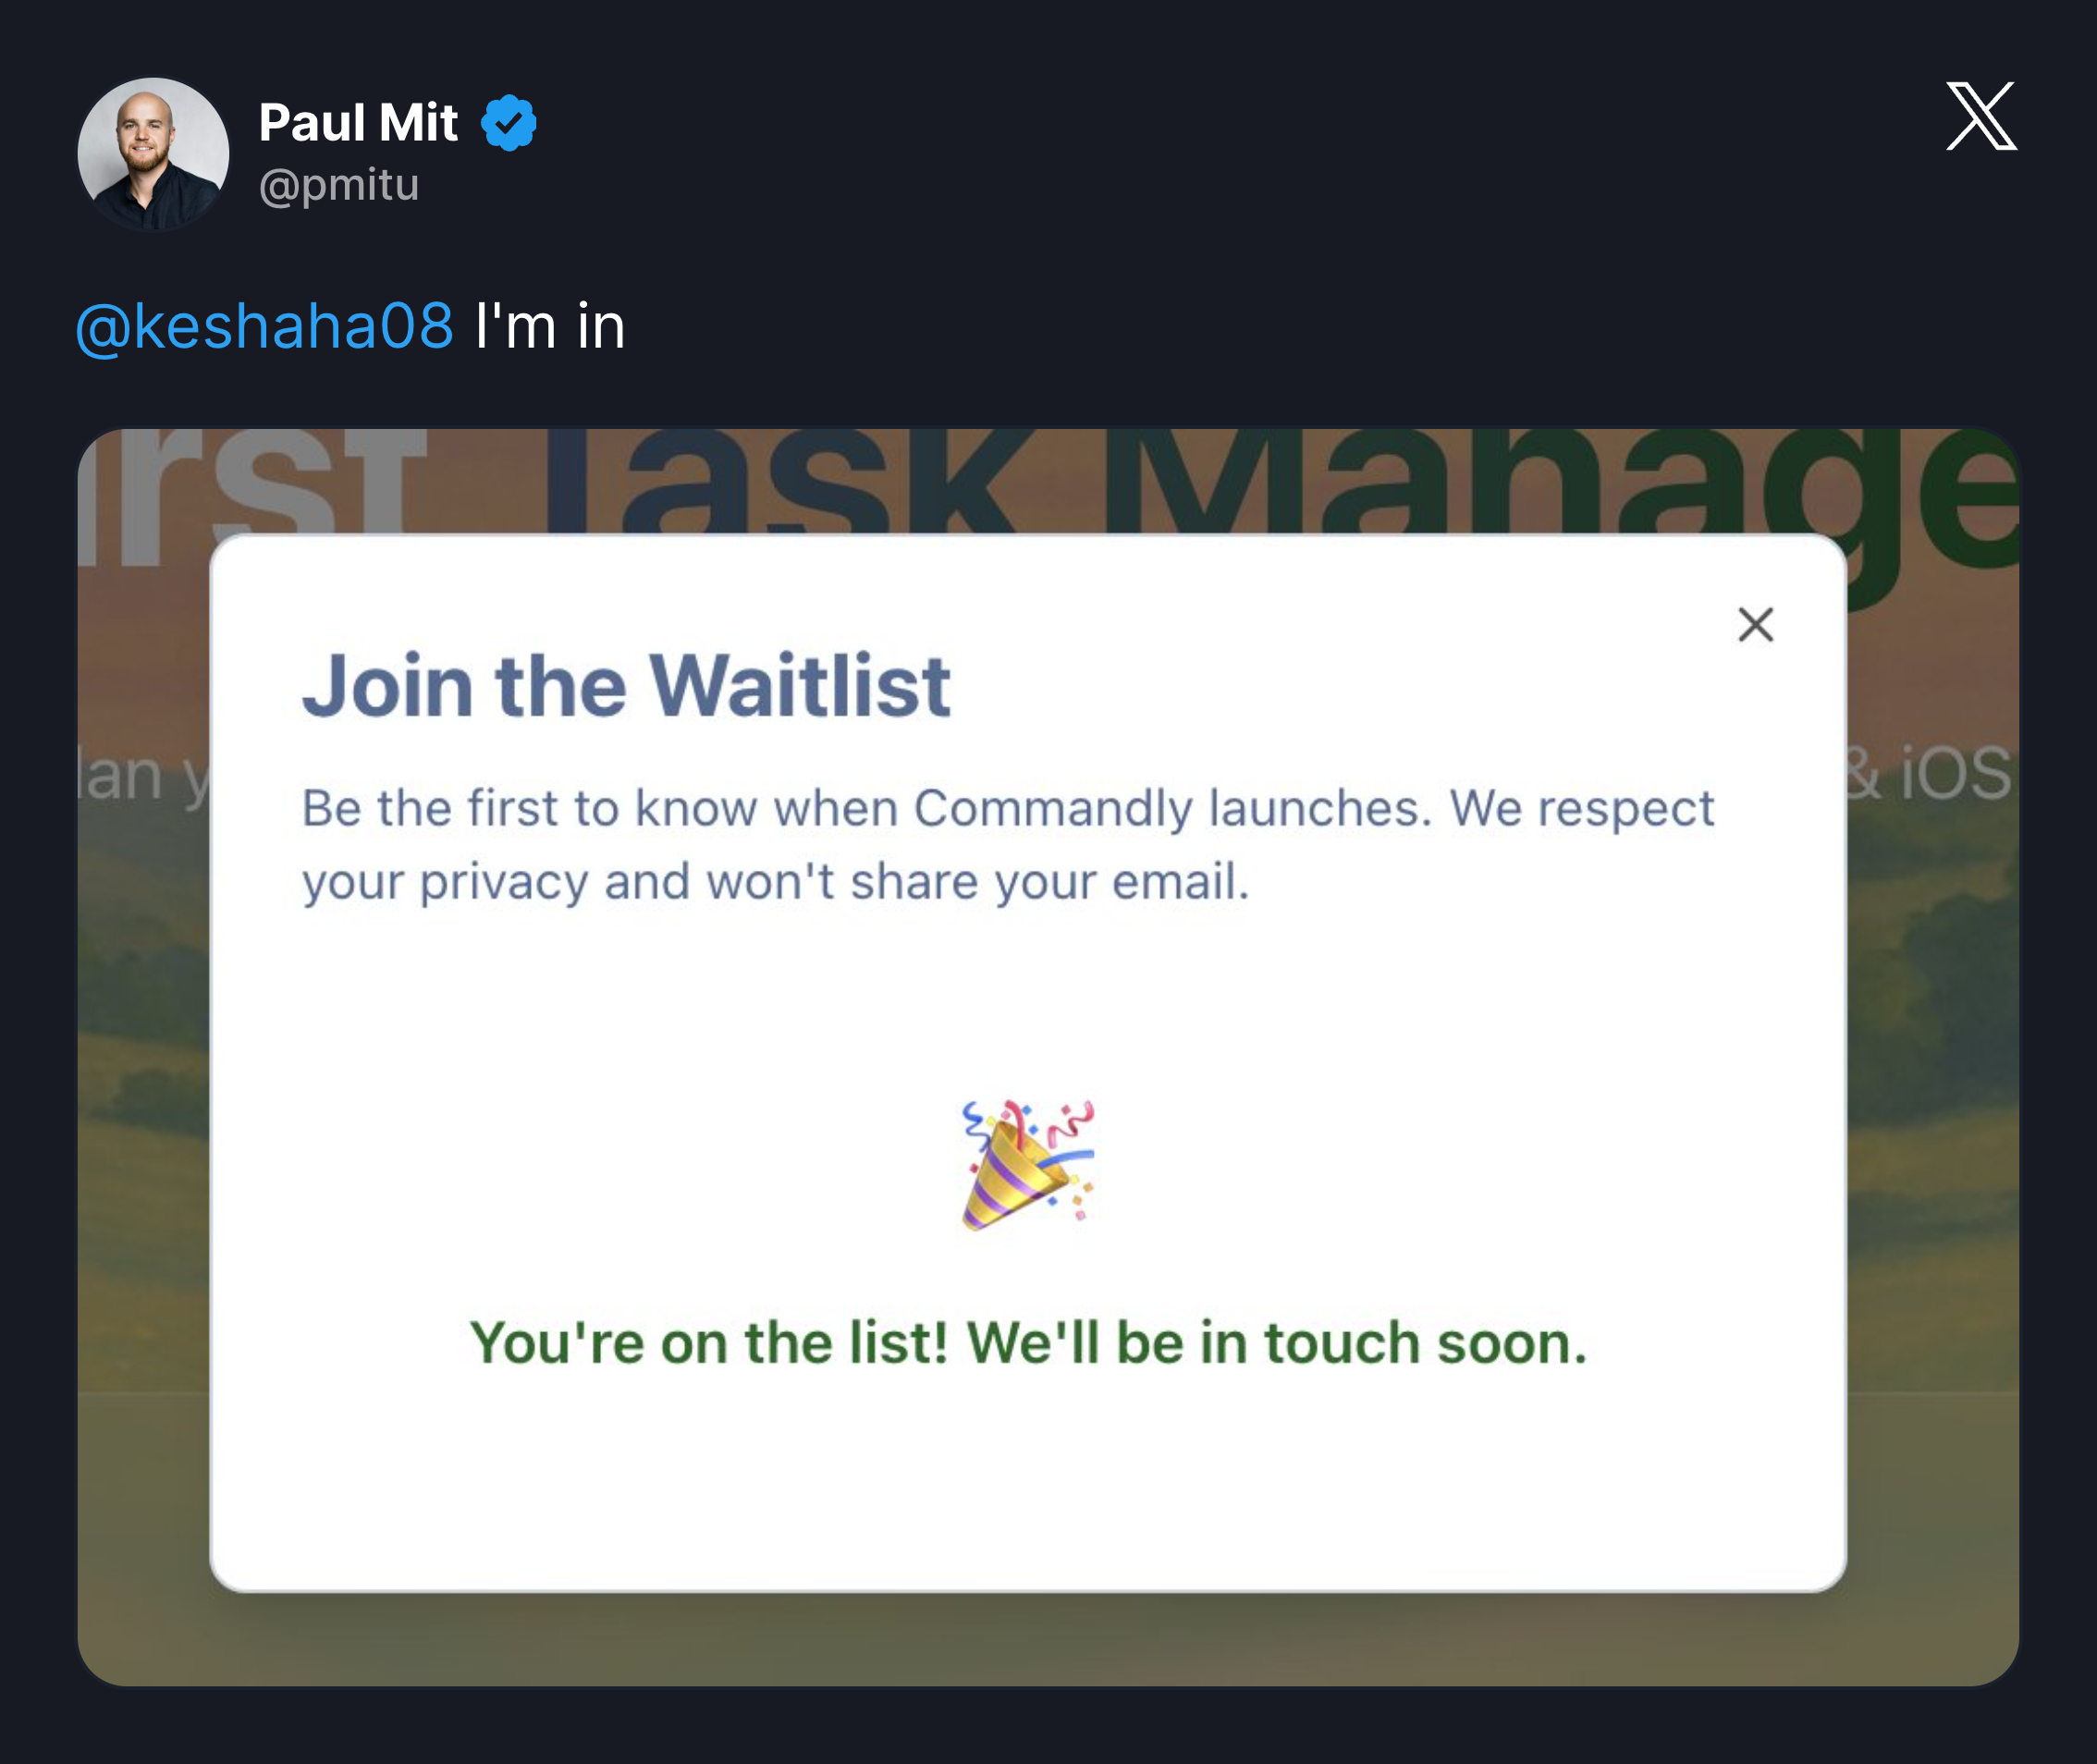Click the green success text in the modal

(x=1030, y=1343)
